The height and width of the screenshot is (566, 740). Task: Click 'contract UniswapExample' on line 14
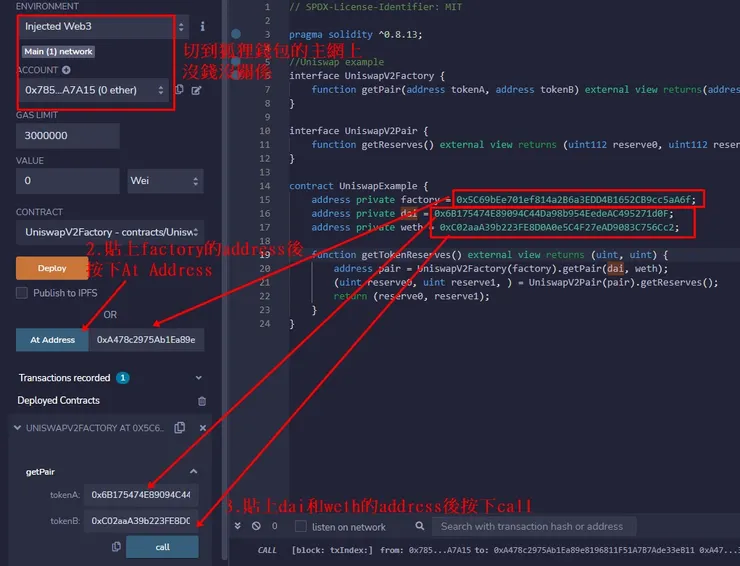(353, 186)
